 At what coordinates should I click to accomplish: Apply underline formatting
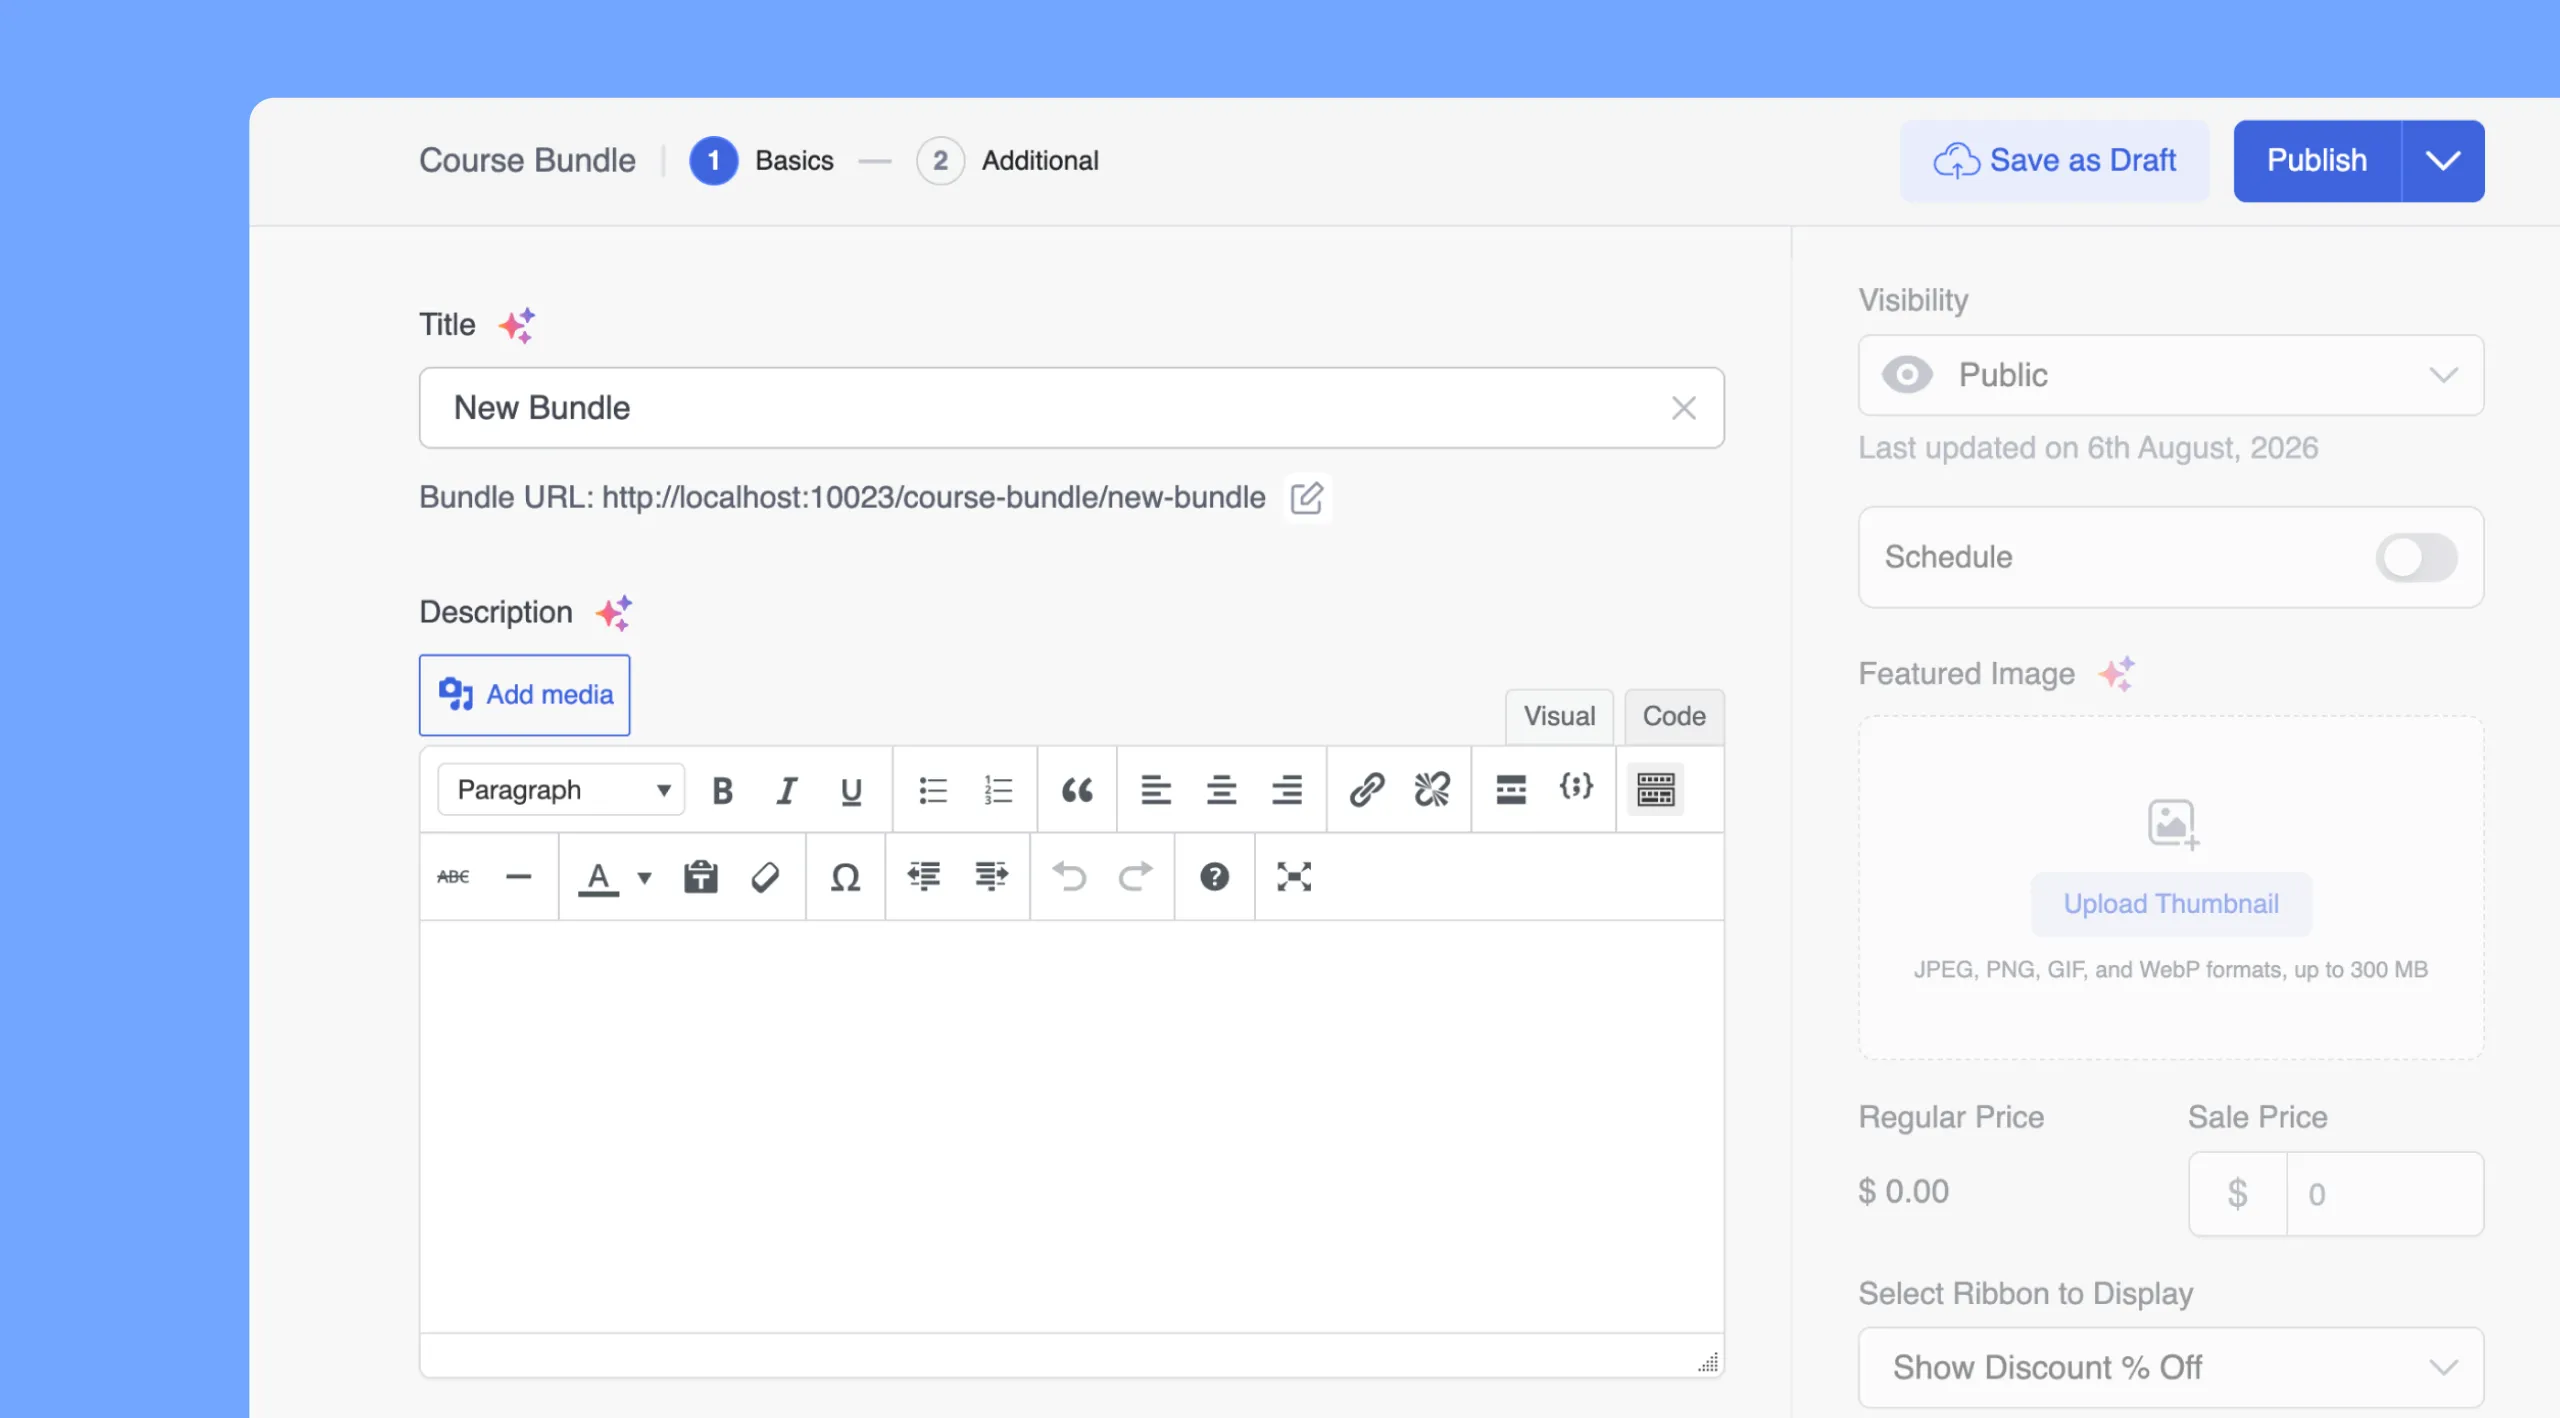pos(851,790)
